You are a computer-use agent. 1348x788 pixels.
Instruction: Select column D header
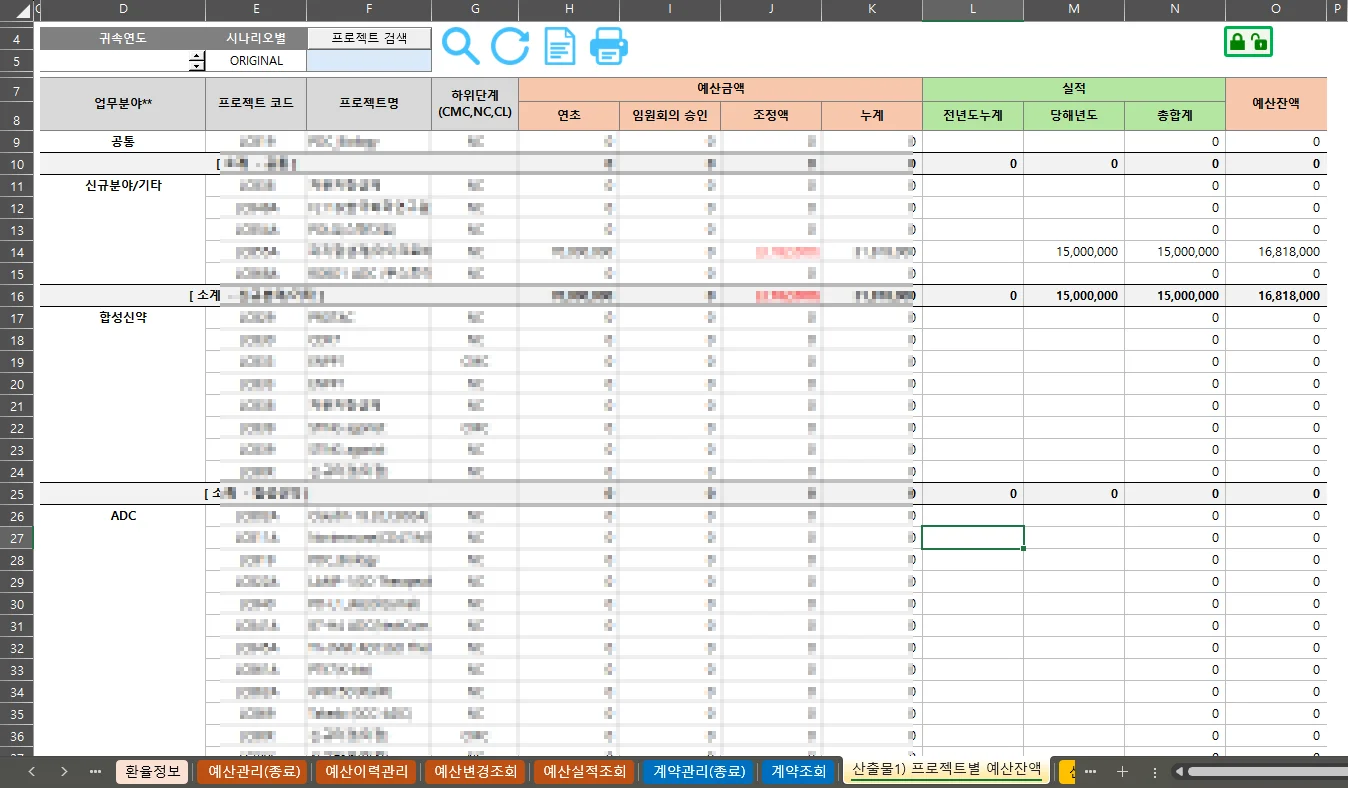(122, 10)
